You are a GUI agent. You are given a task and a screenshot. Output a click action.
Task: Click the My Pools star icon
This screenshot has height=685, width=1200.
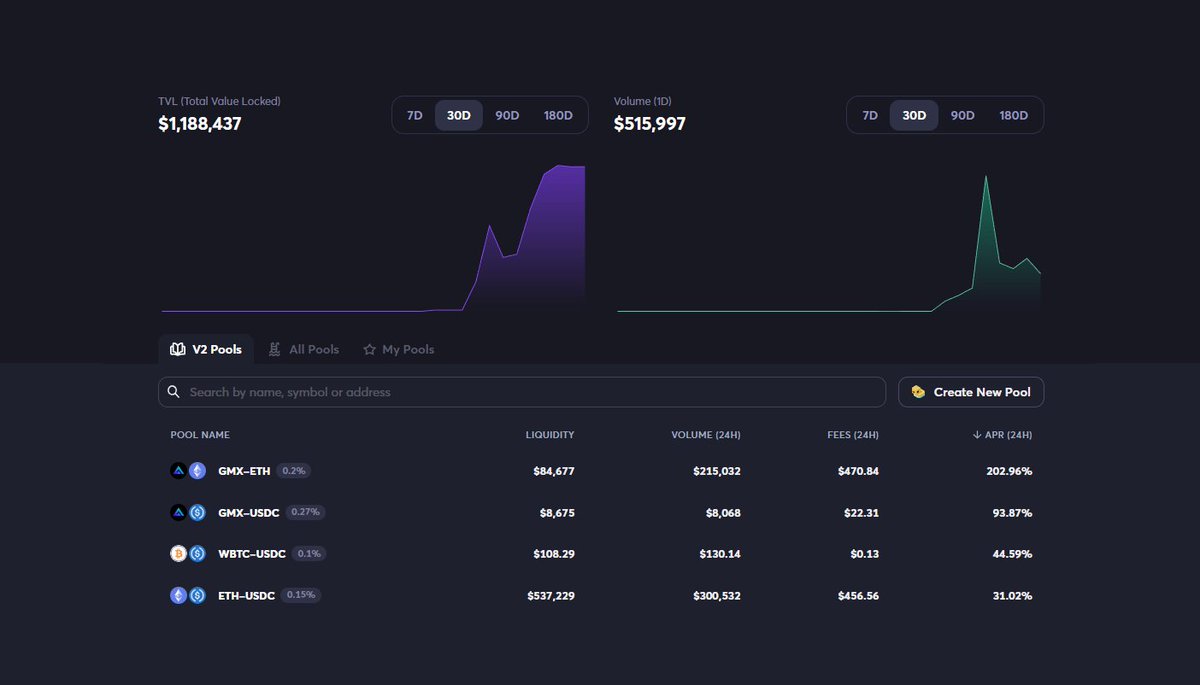tap(369, 349)
